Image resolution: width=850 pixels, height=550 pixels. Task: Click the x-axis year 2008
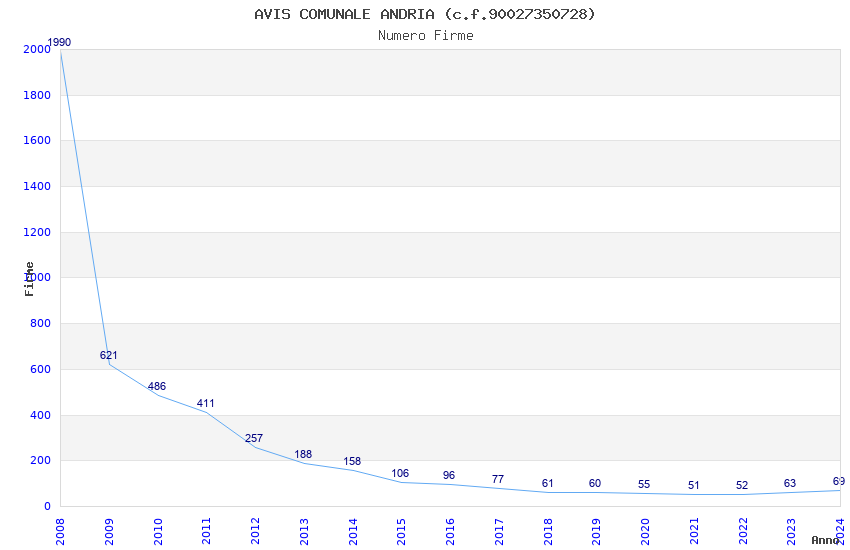pos(60,531)
